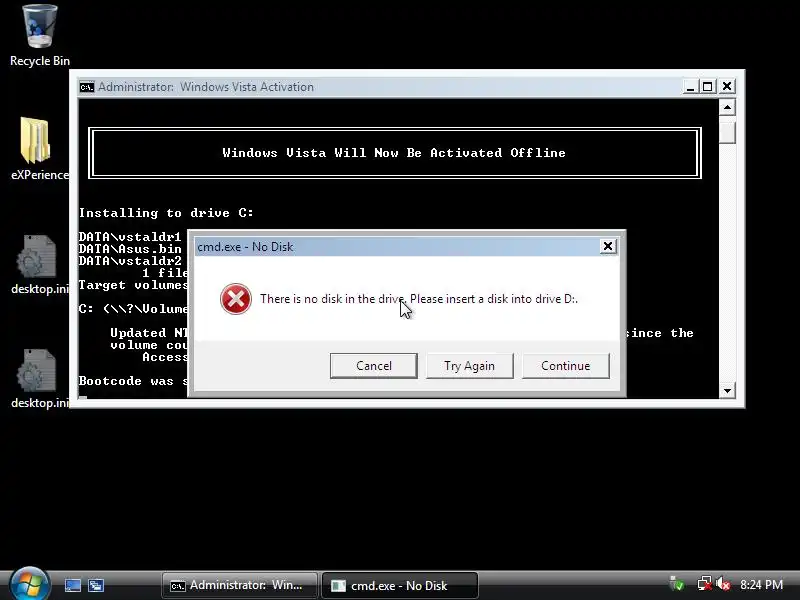800x600 pixels.
Task: Click the "Installing to drive C:" line
Action: [x=166, y=213]
